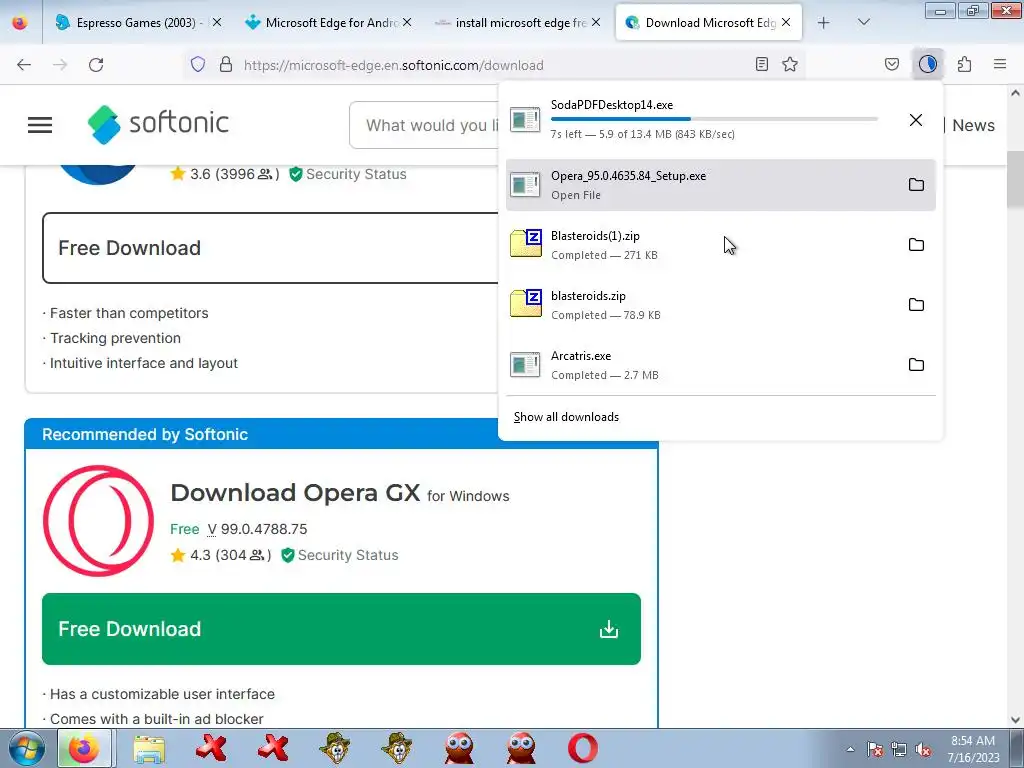The width and height of the screenshot is (1024, 768).
Task: Show Opera_95.0.4635.84_Setup.exe in folder
Action: 916,185
